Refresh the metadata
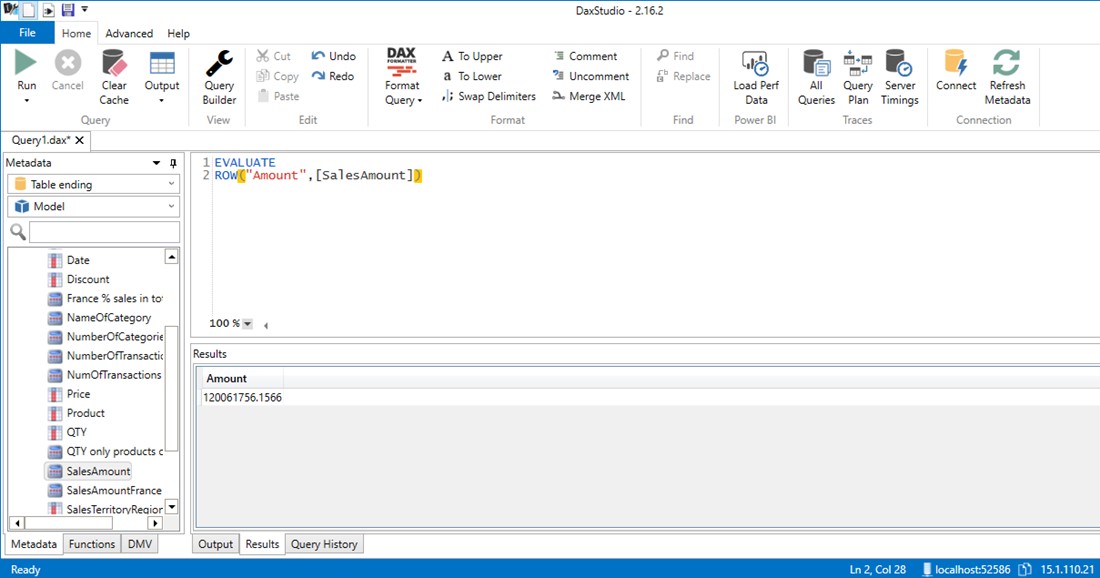This screenshot has height=578, width=1100. click(1007, 77)
